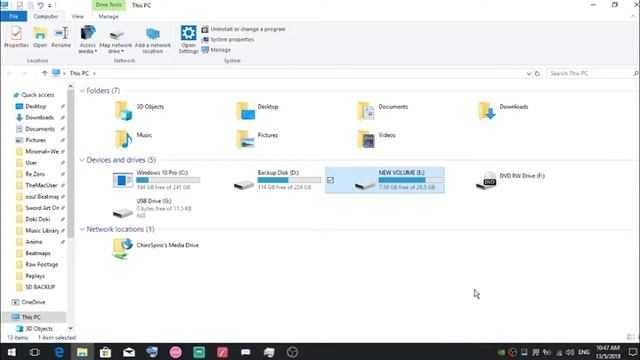Select the Backup Disk (D:) drive

tap(278, 180)
